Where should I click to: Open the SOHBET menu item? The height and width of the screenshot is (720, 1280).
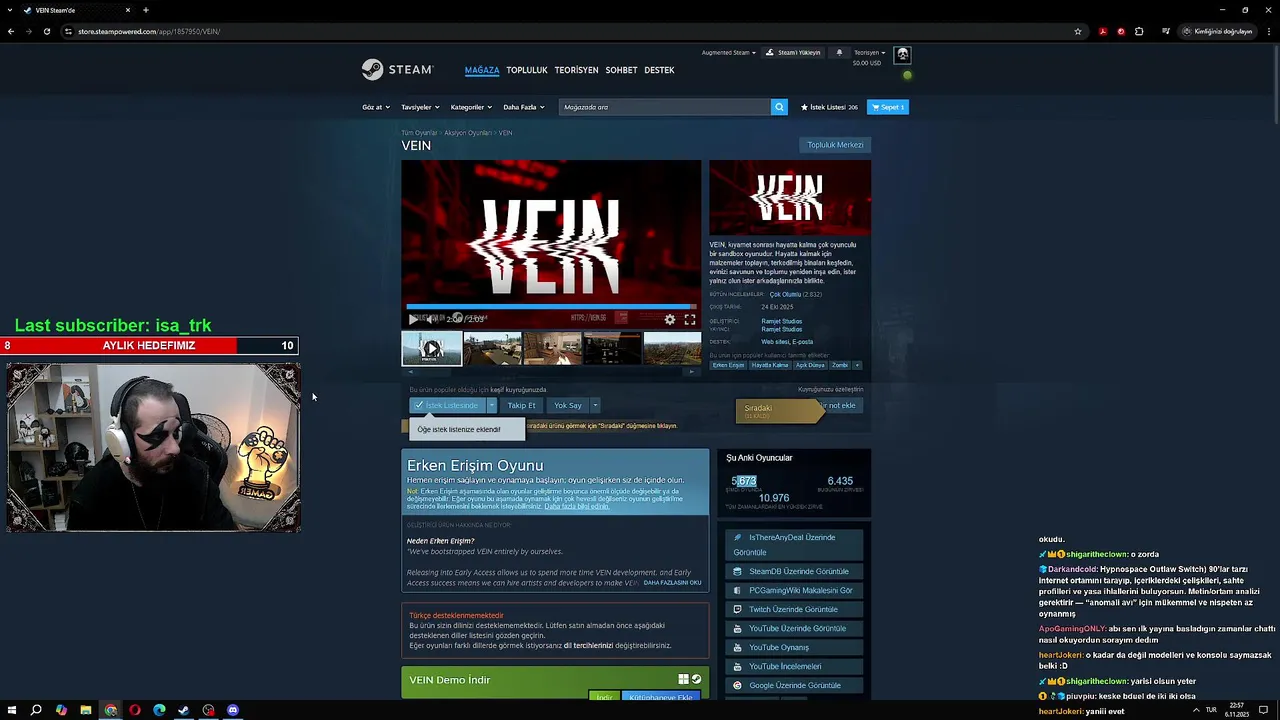[621, 70]
